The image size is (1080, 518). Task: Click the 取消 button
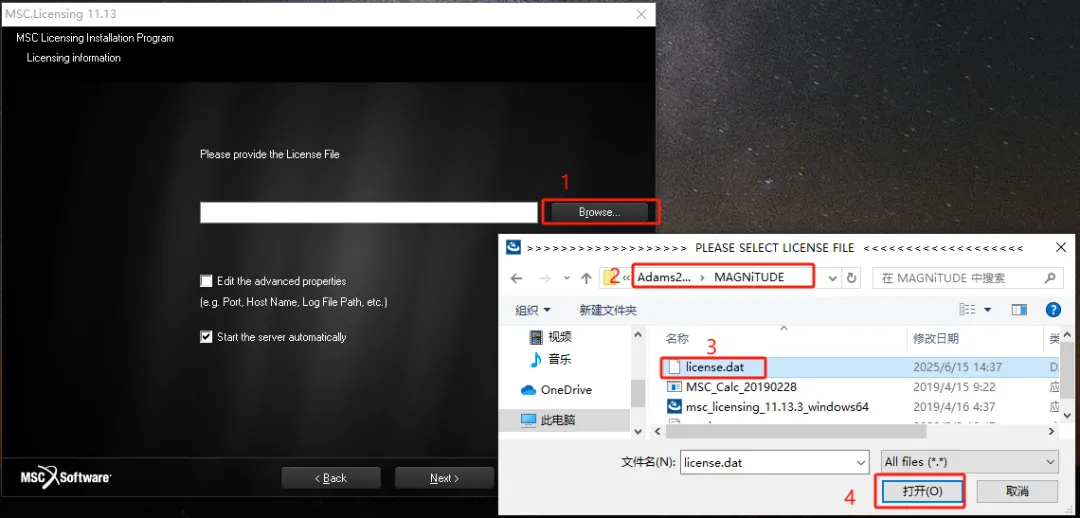1017,491
